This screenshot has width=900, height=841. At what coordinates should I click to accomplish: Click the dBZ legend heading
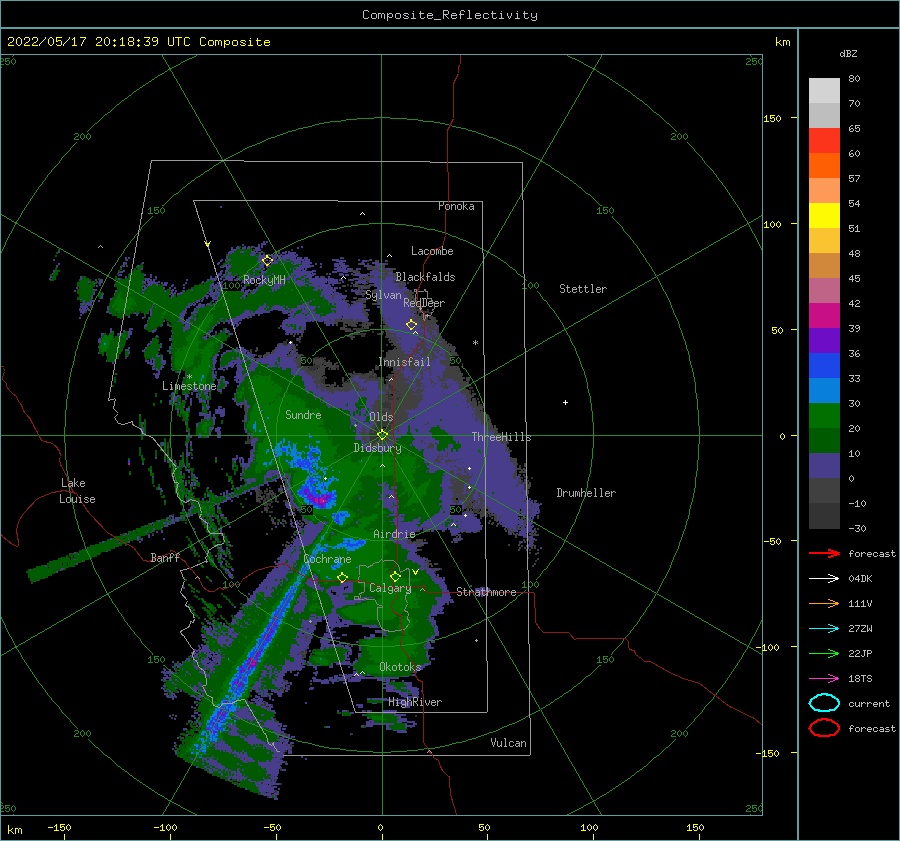pos(848,54)
